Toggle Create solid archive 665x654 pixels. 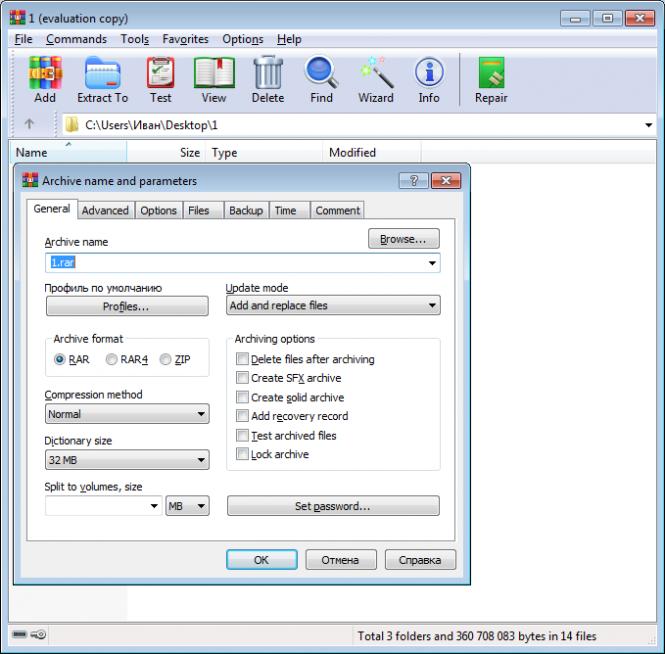pos(242,397)
